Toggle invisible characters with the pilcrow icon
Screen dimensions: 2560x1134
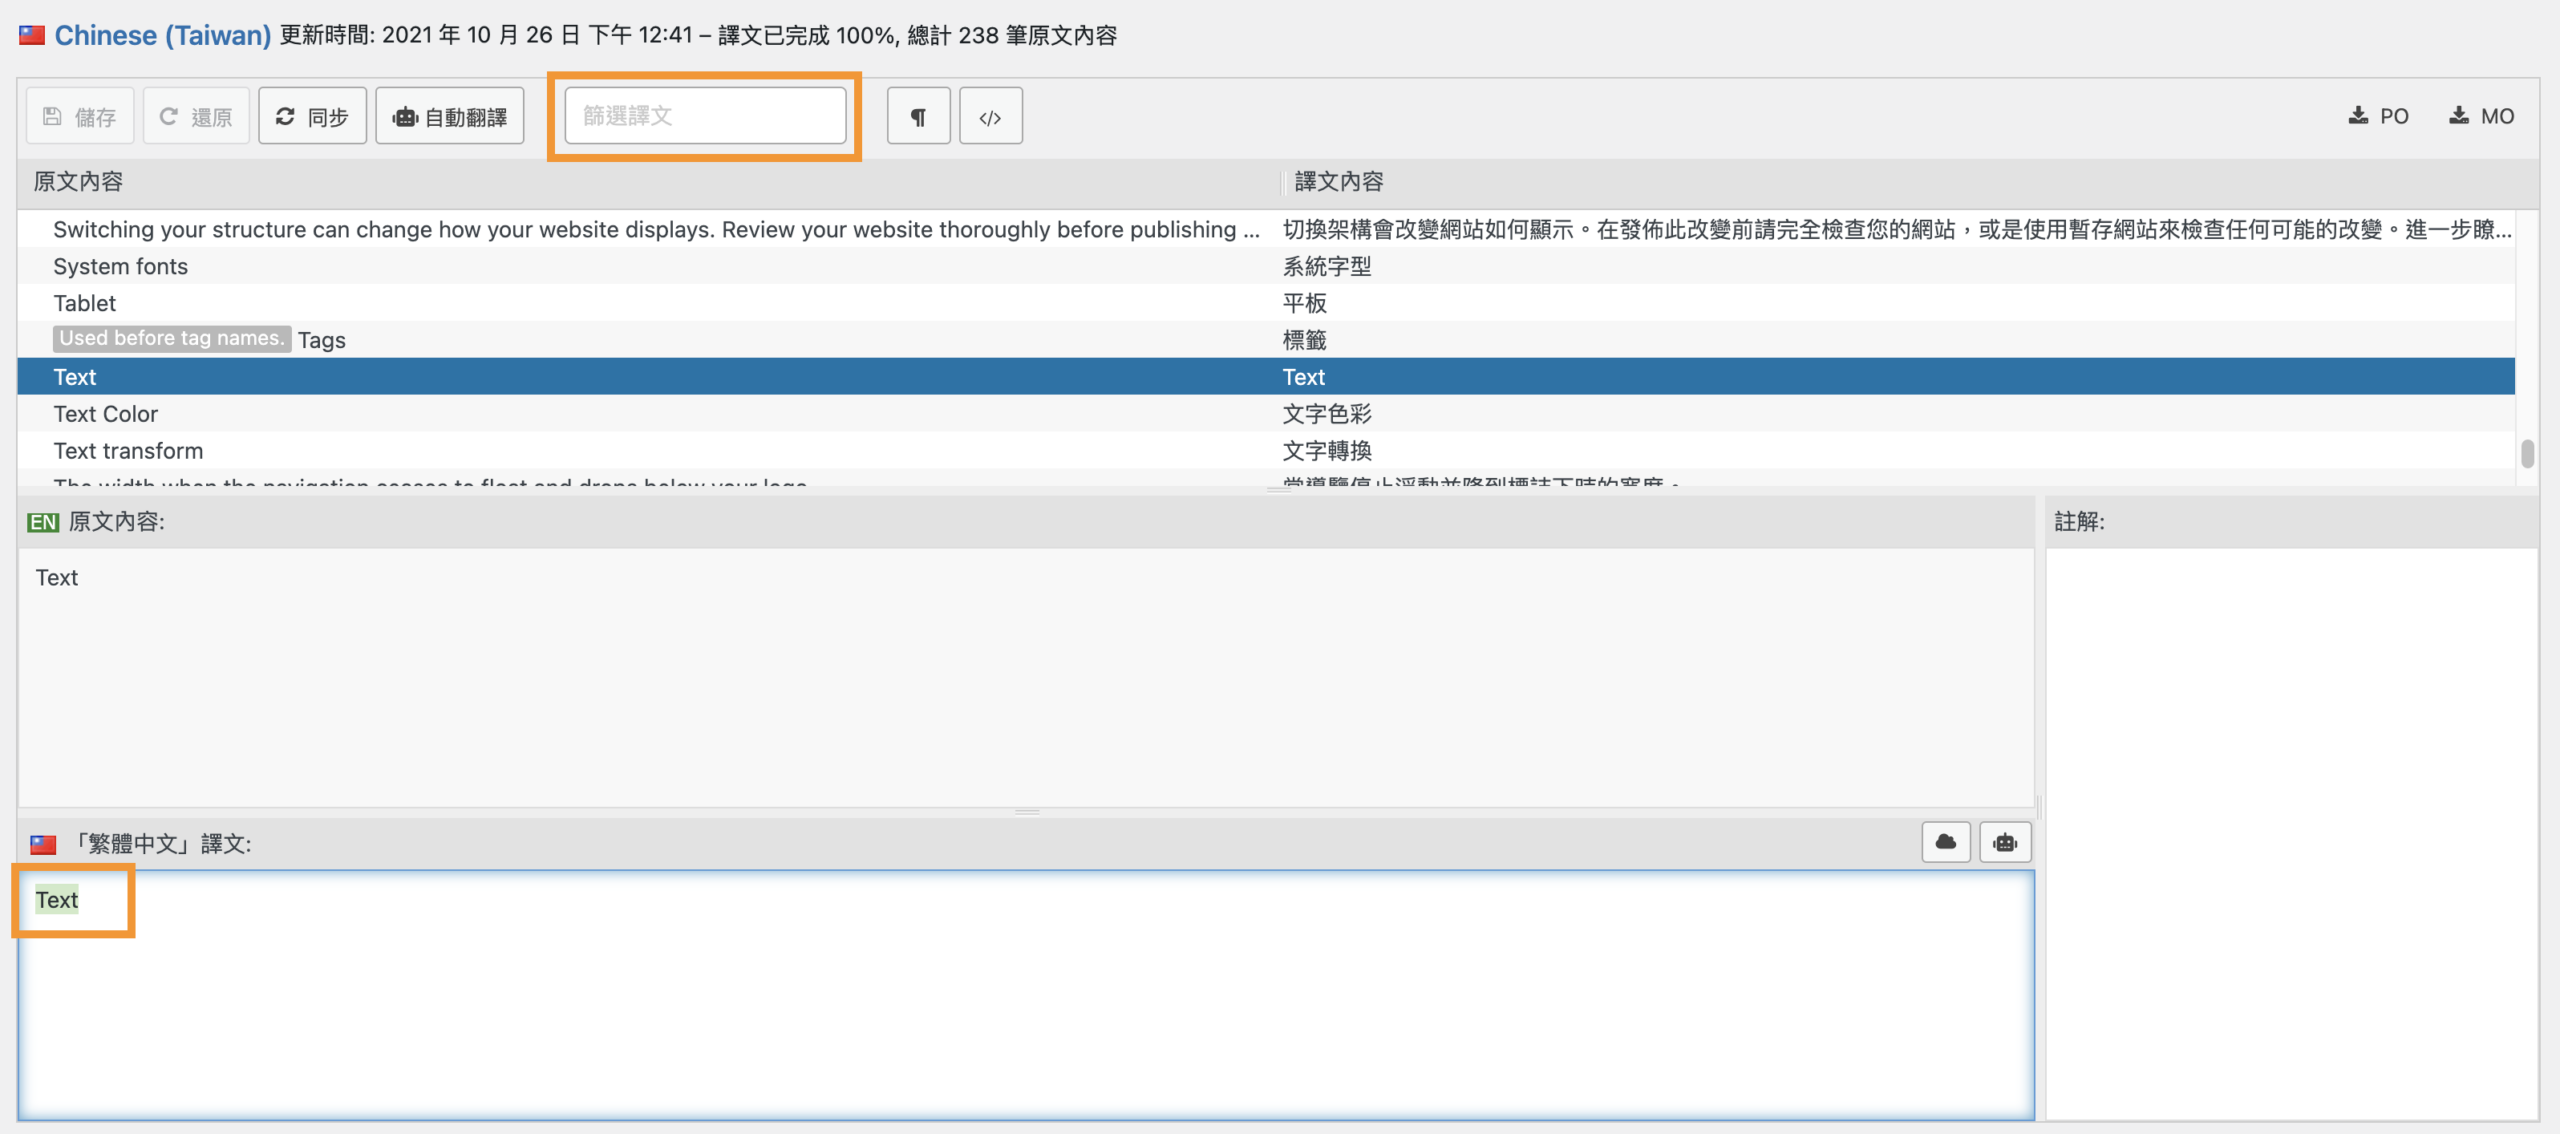coord(918,117)
